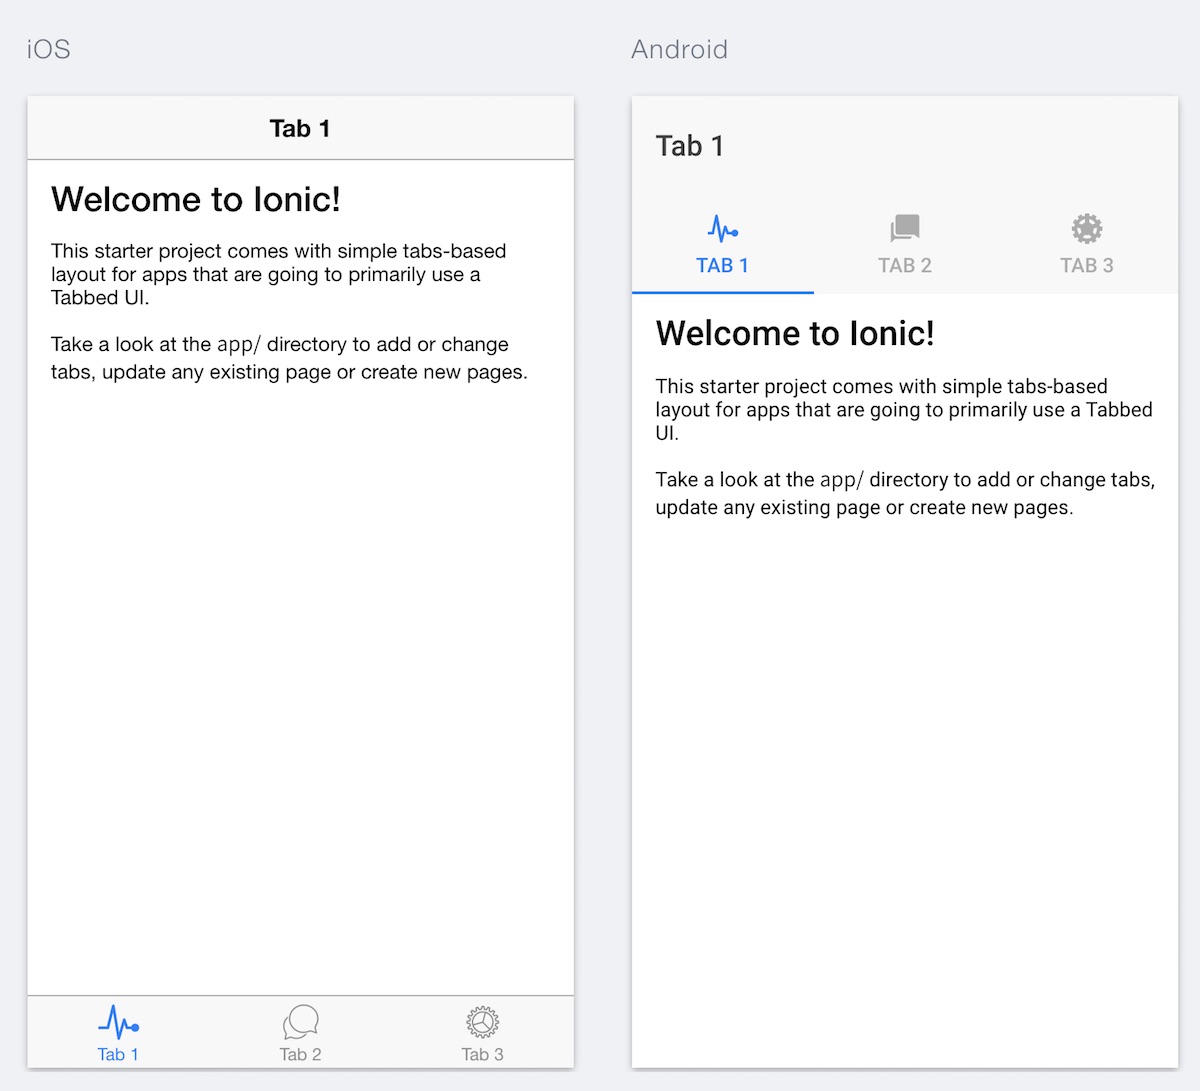Click the gear icon in the iOS tab bar
Image resolution: width=1200 pixels, height=1091 pixels.
coord(482,1022)
